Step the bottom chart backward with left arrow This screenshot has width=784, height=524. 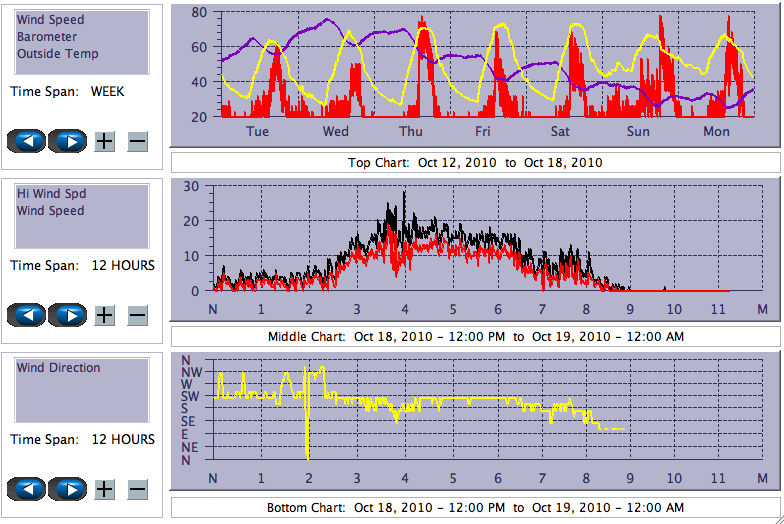27,489
